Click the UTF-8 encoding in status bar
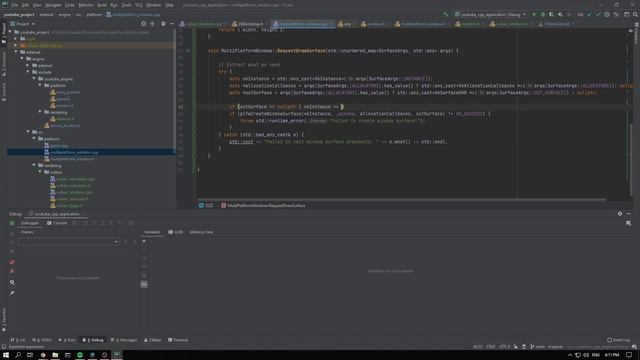This screenshot has width=640, height=360. (504, 347)
